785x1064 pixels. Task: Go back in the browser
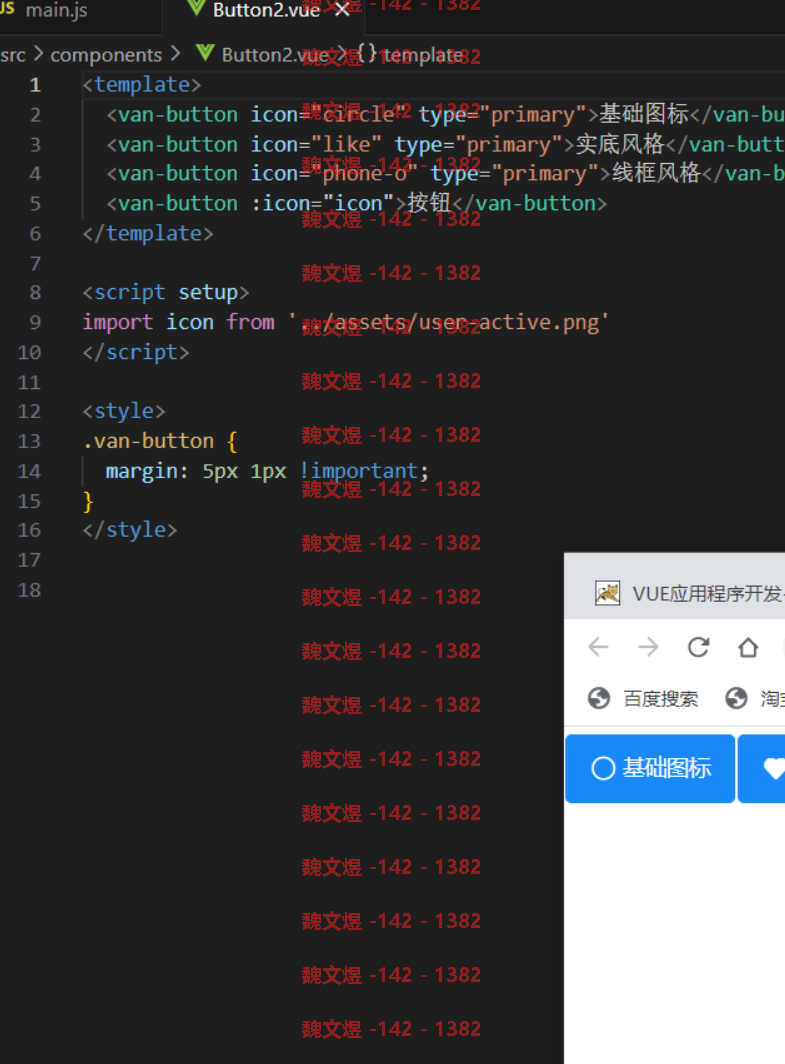[x=598, y=647]
